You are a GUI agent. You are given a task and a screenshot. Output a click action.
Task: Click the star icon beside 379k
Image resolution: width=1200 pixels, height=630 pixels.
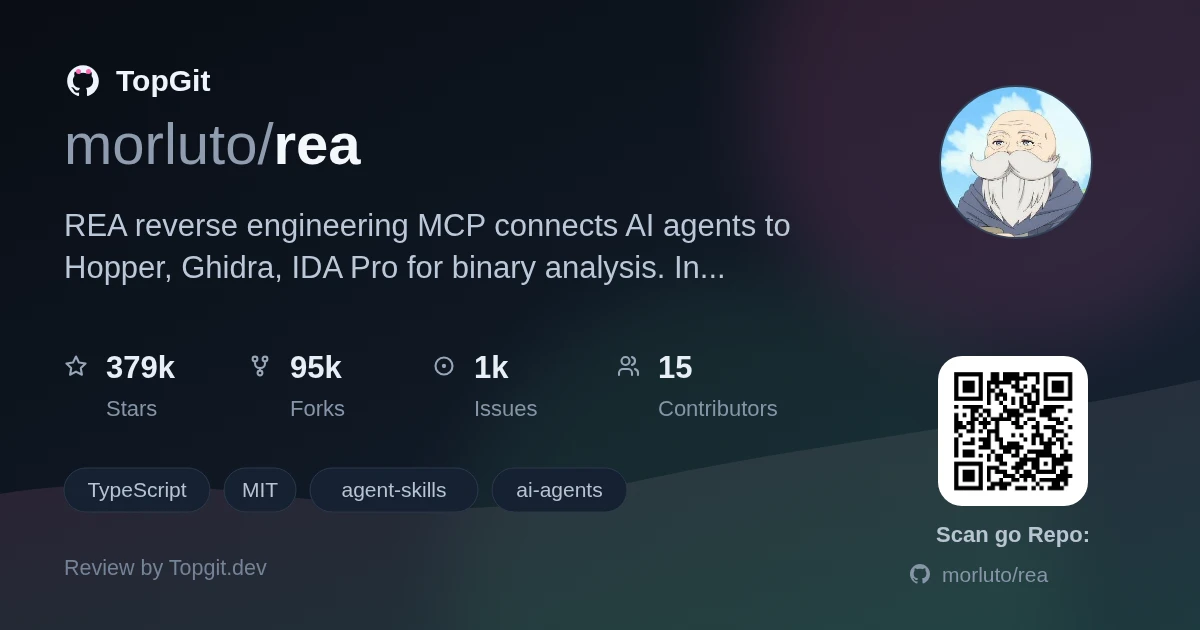pos(76,366)
